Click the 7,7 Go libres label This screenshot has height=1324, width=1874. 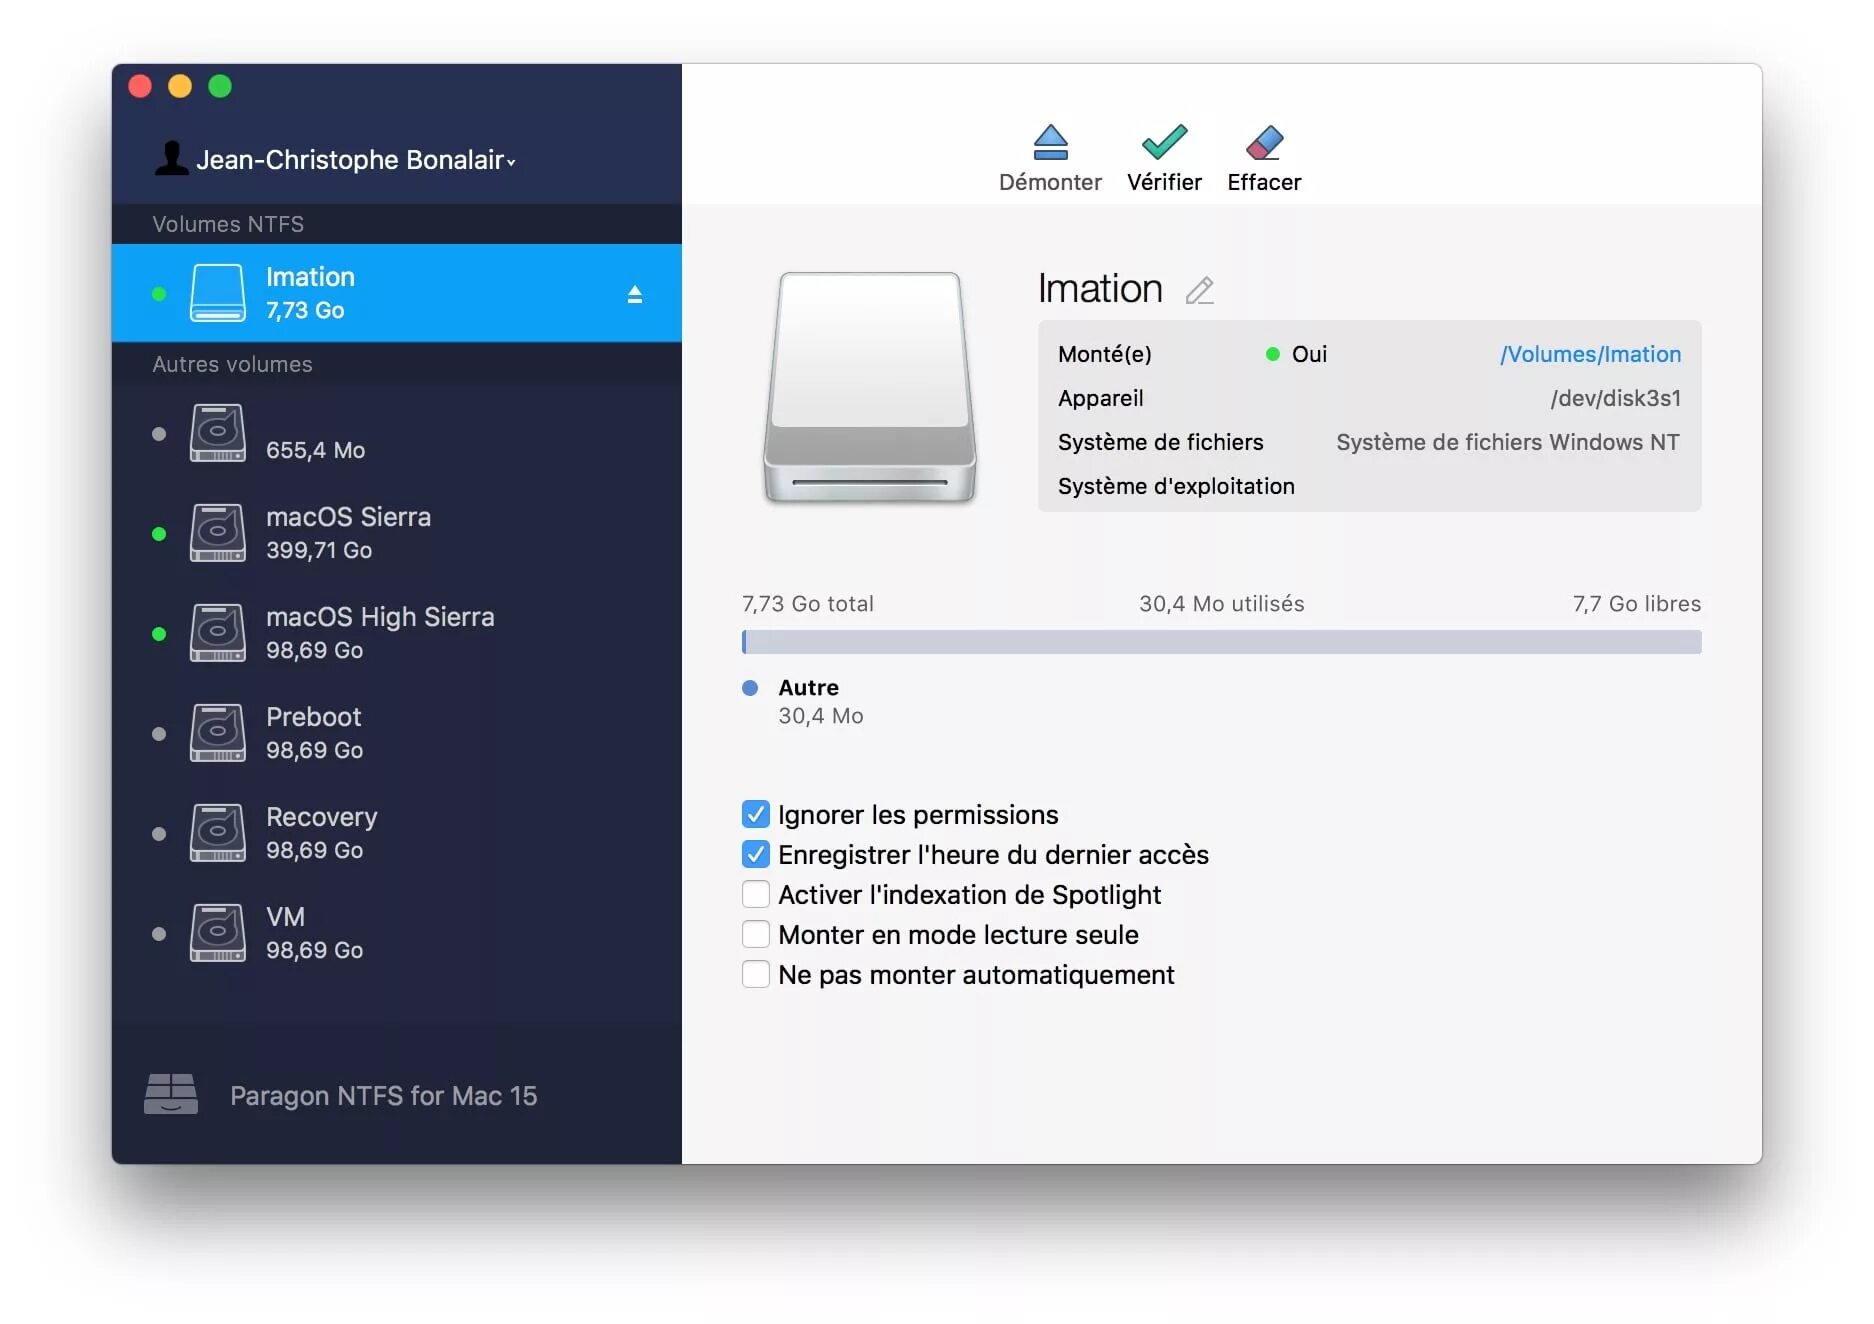click(1636, 604)
